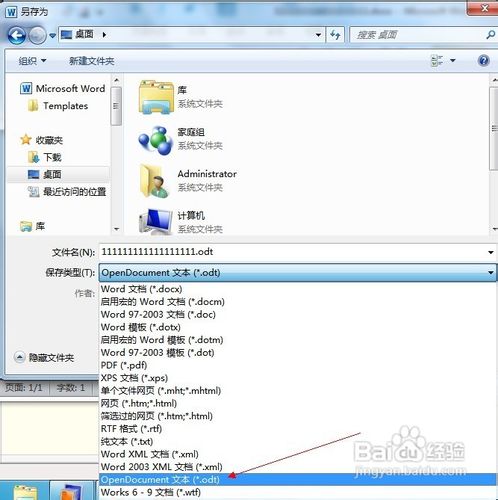Choose Works 6 - 9 文档 (*.wtf)
Screen dimensions: 498x500
point(297,492)
